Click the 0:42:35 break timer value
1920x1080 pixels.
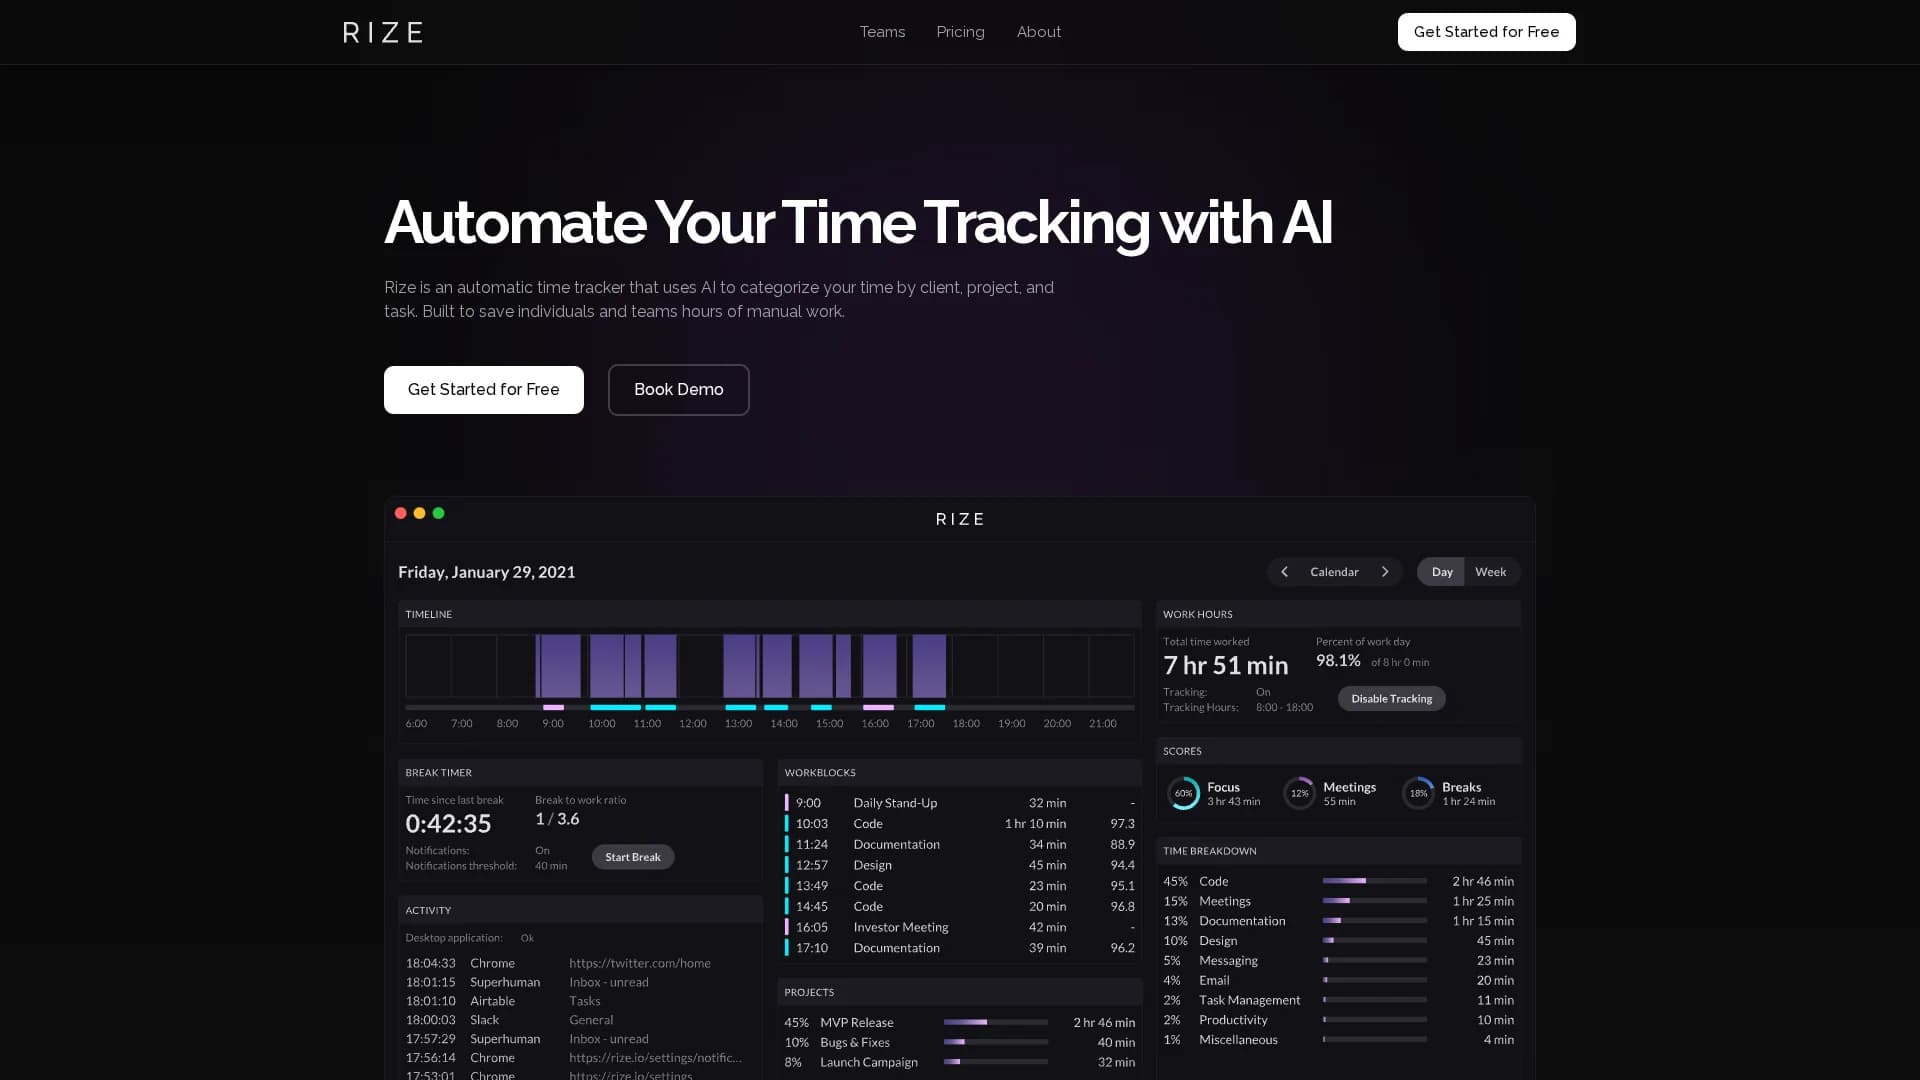pos(448,824)
